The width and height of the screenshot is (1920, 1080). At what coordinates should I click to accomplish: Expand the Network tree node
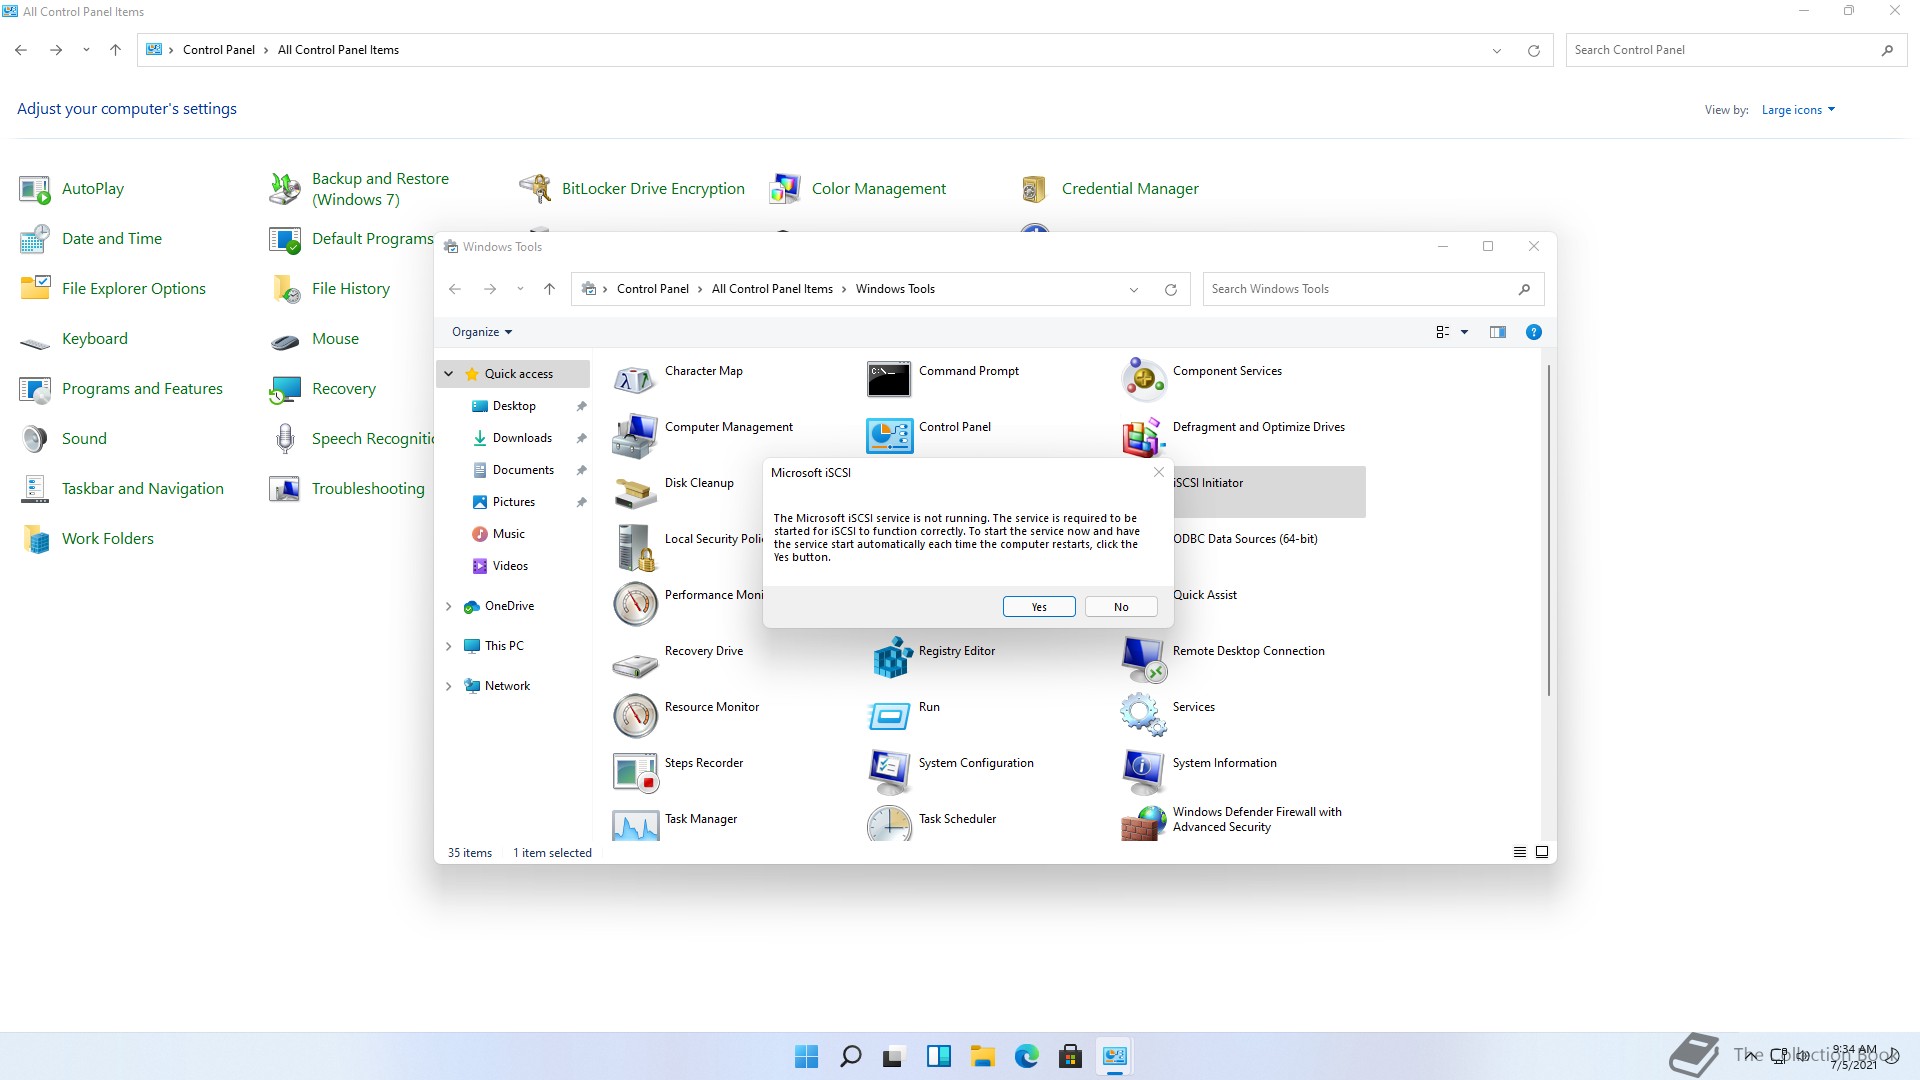(x=449, y=686)
